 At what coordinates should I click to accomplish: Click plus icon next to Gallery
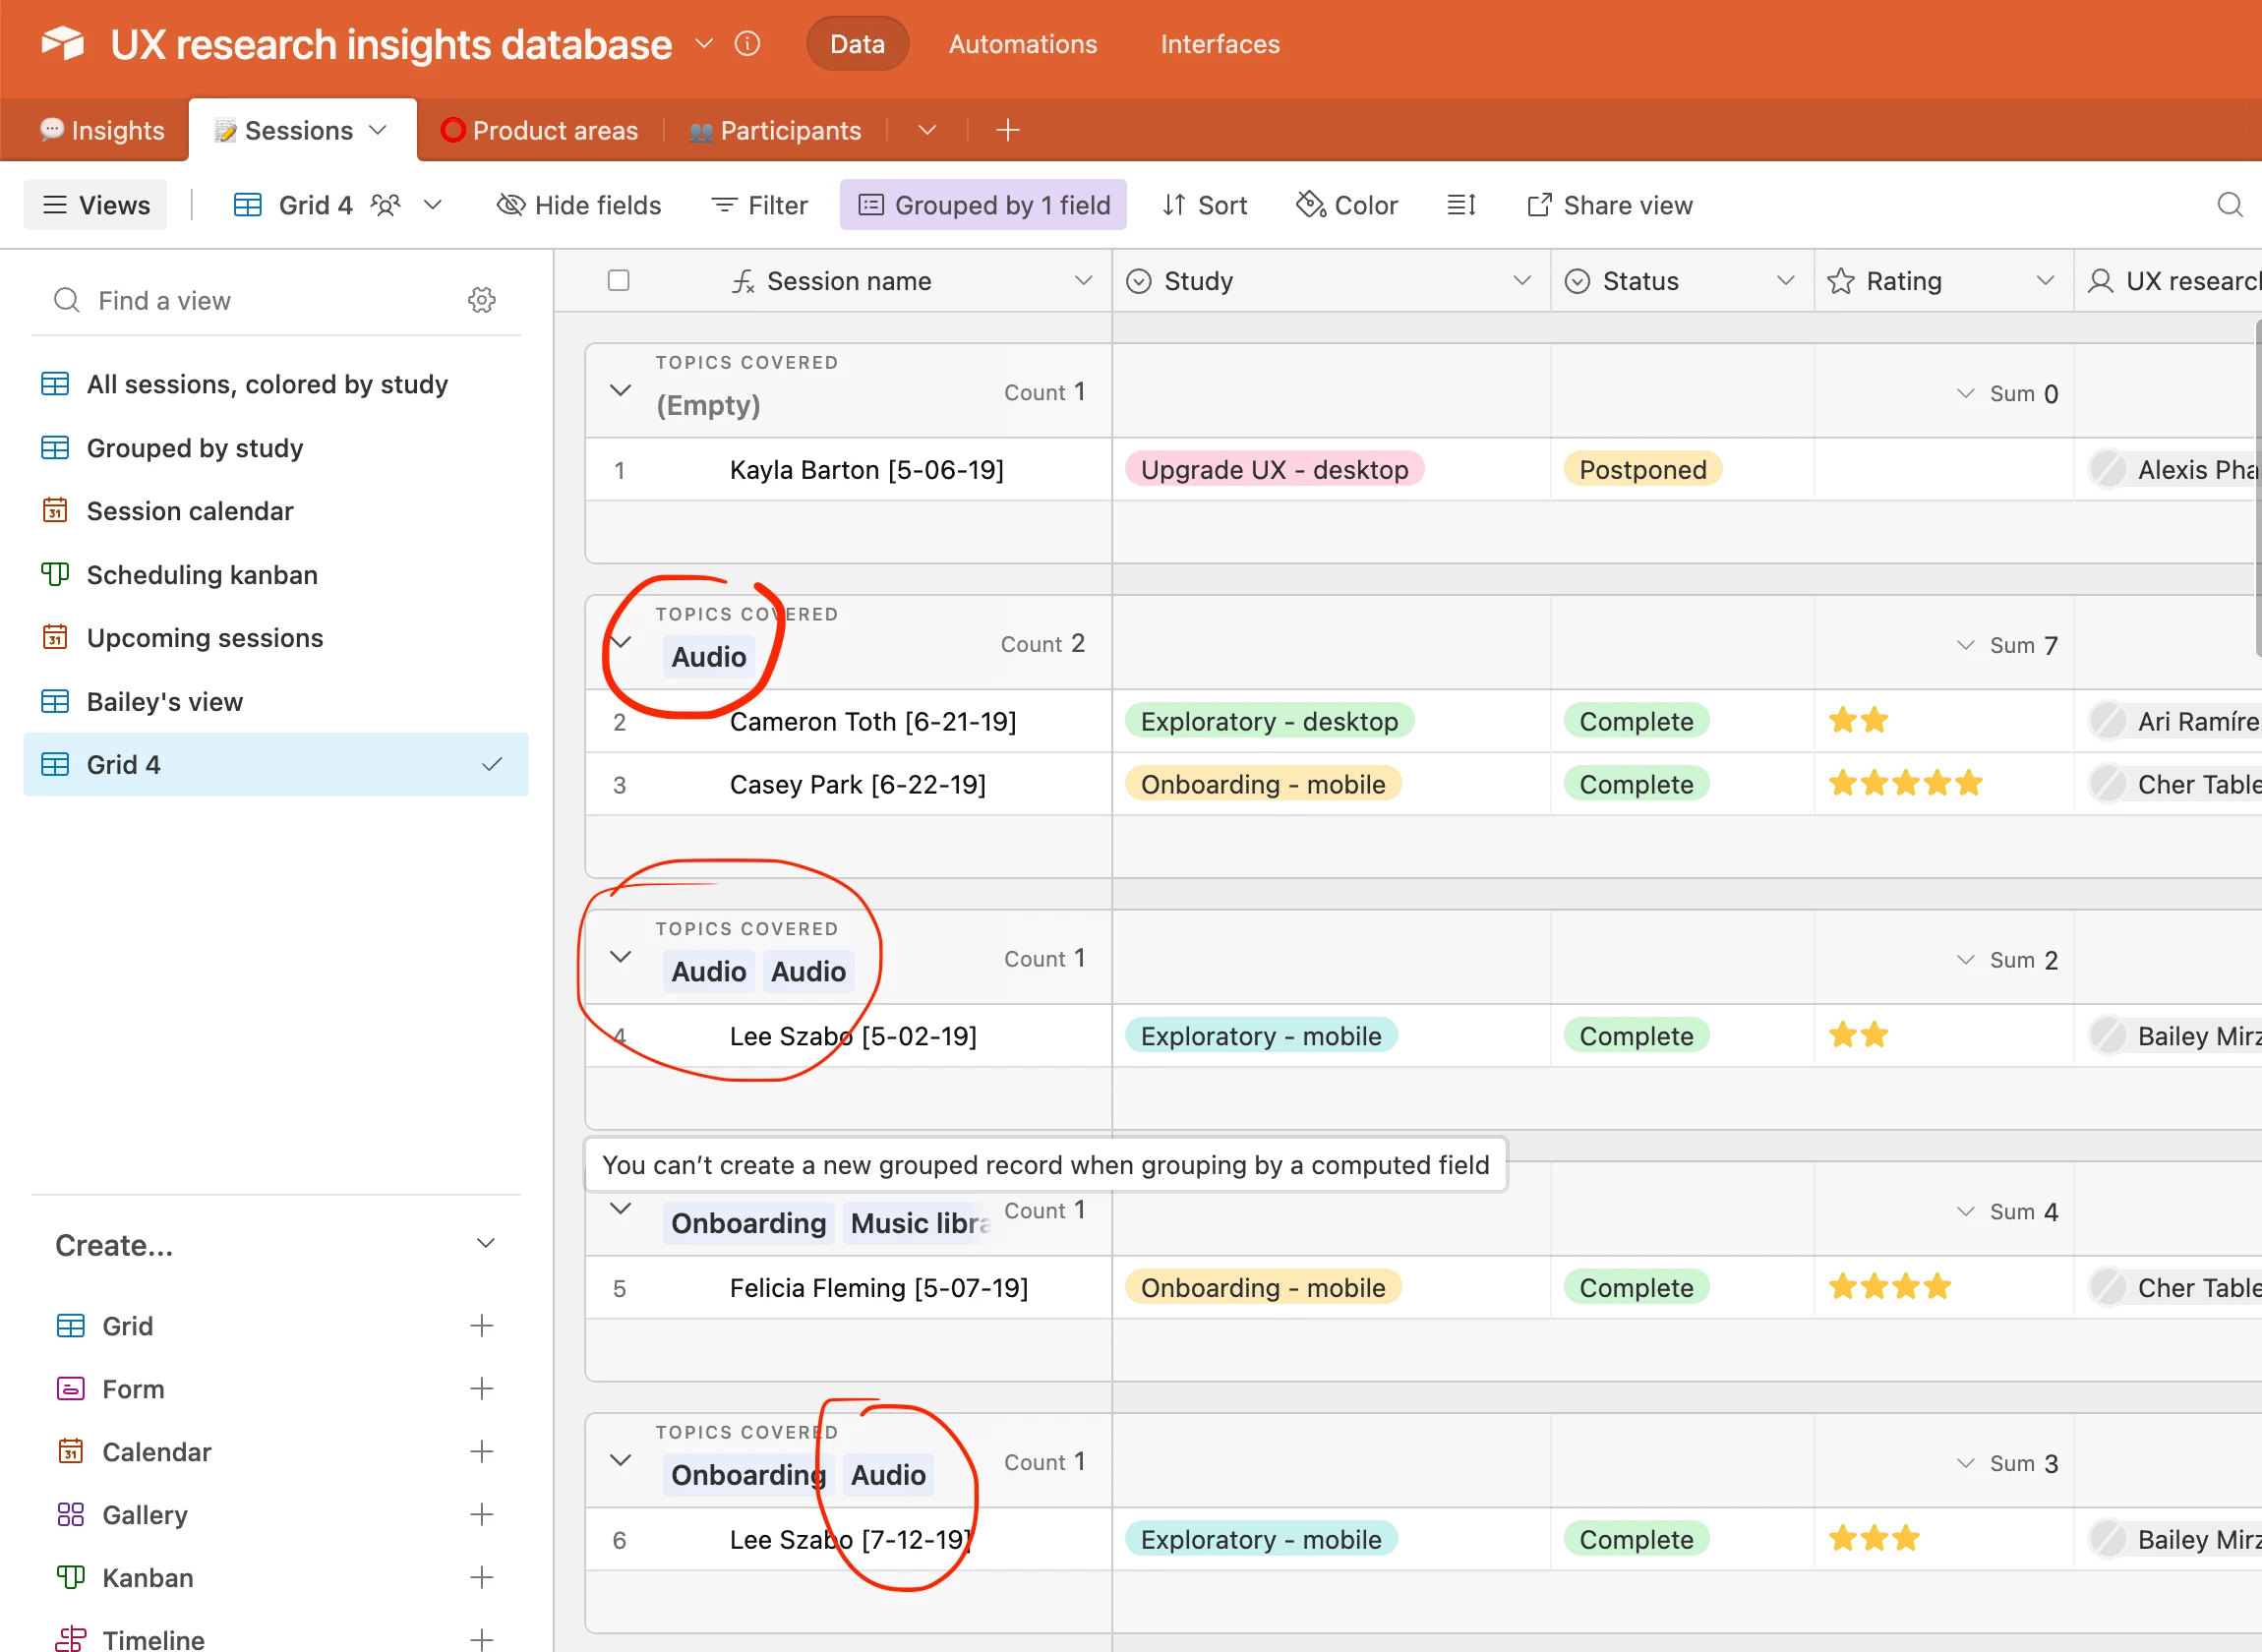(481, 1515)
